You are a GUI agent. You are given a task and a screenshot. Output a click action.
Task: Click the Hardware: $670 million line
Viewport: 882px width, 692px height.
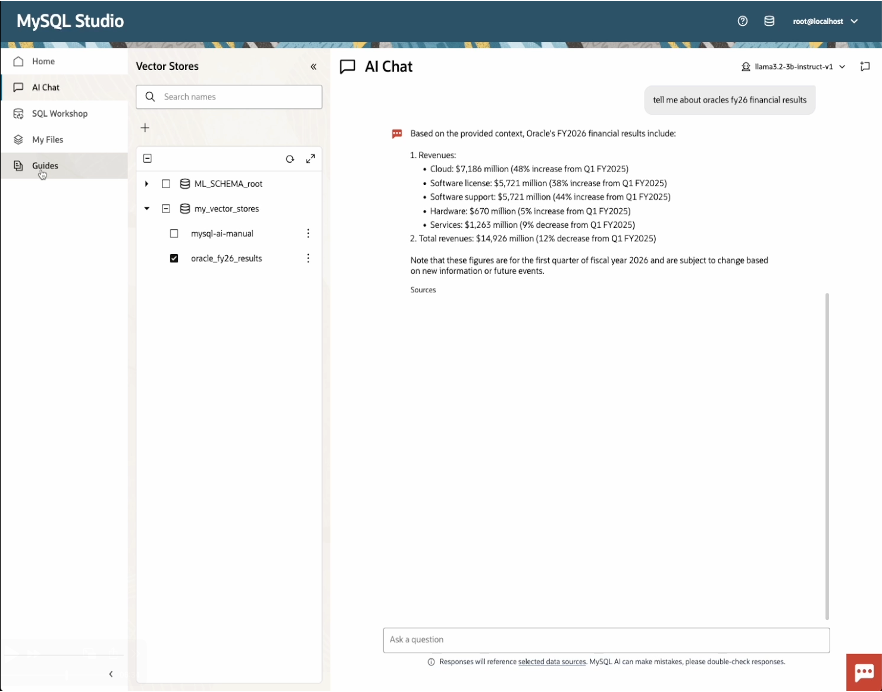[530, 211]
